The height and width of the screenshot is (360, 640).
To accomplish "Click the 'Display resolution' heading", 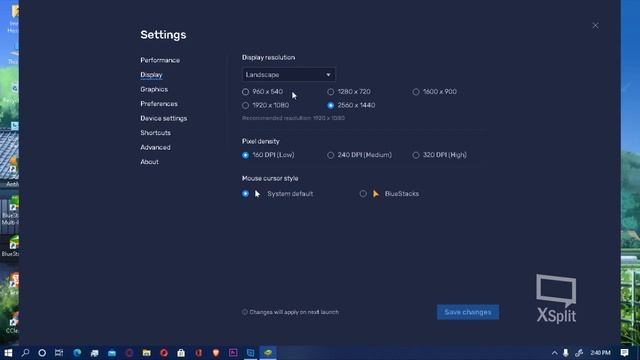I will click(268, 58).
